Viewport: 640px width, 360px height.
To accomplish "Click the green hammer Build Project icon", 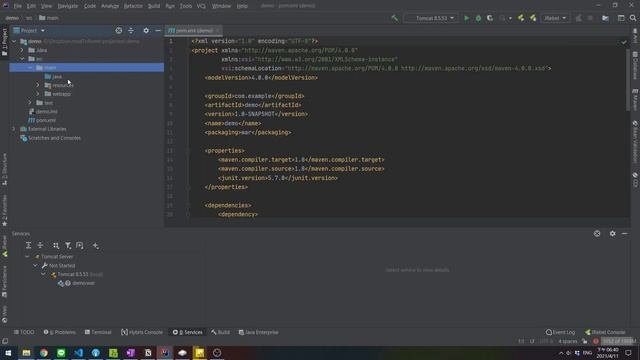I will 394,18.
